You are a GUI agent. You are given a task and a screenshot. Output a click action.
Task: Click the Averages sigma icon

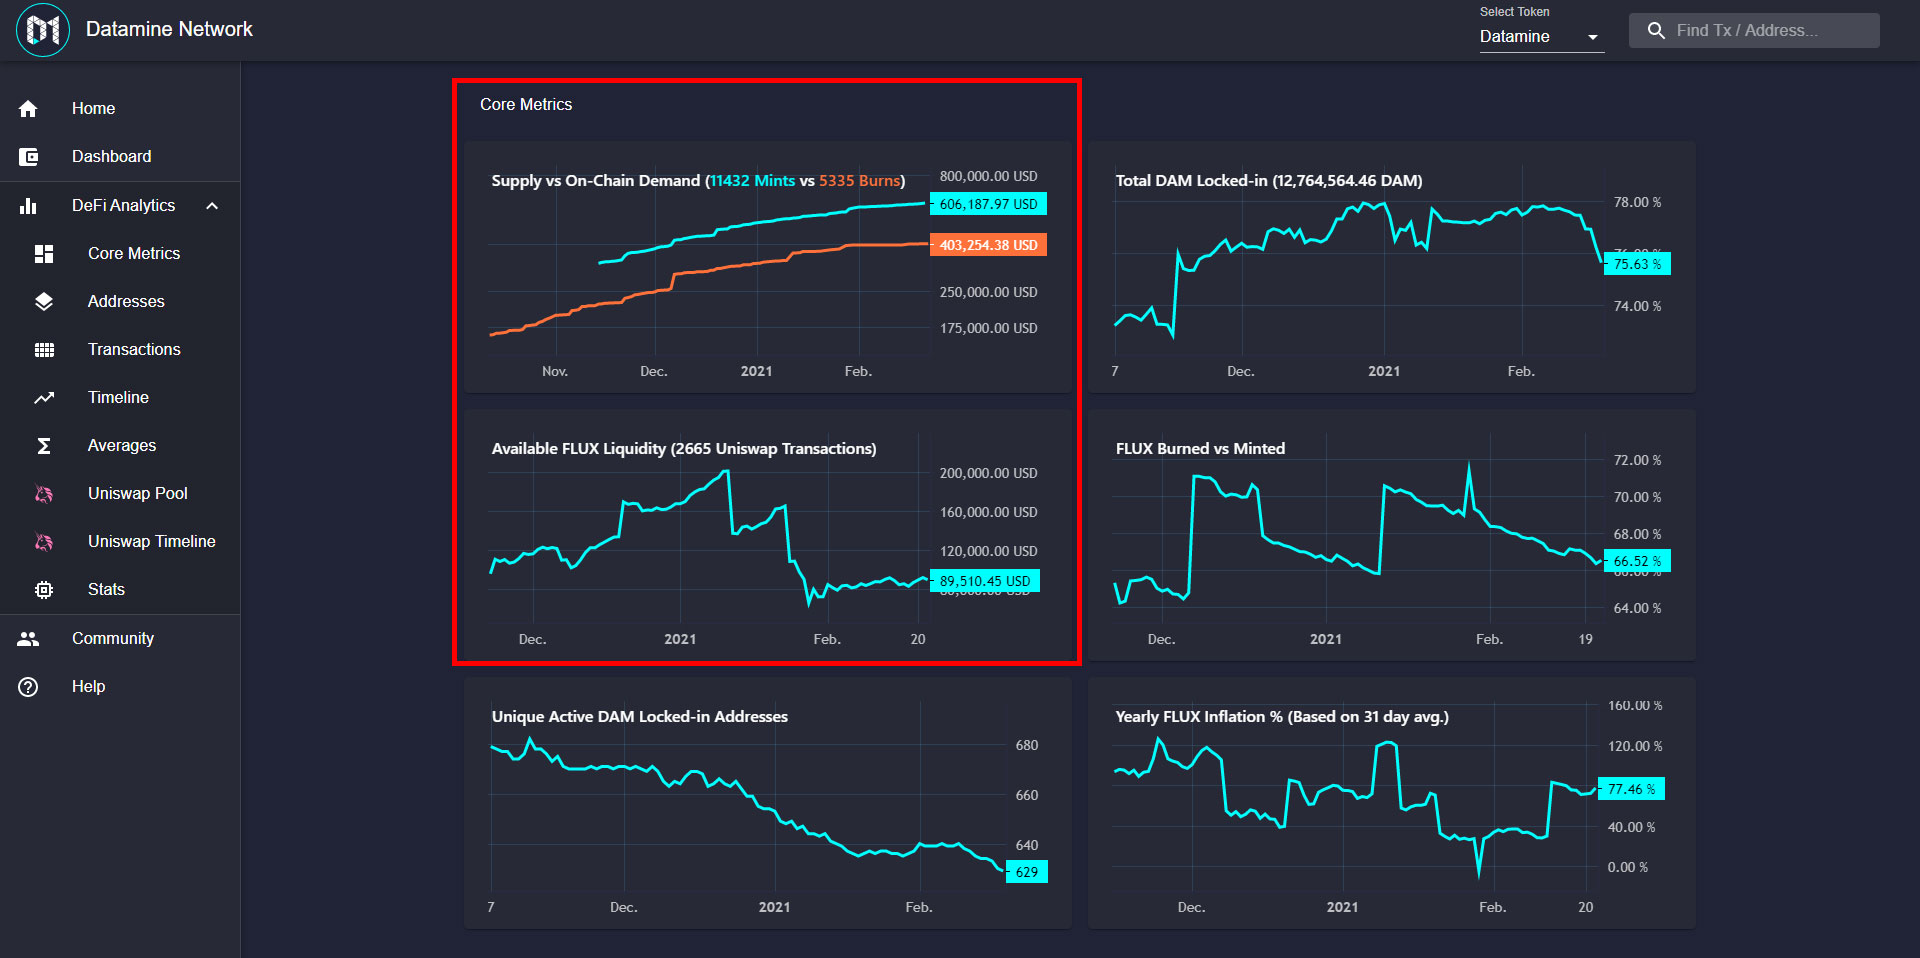[44, 445]
